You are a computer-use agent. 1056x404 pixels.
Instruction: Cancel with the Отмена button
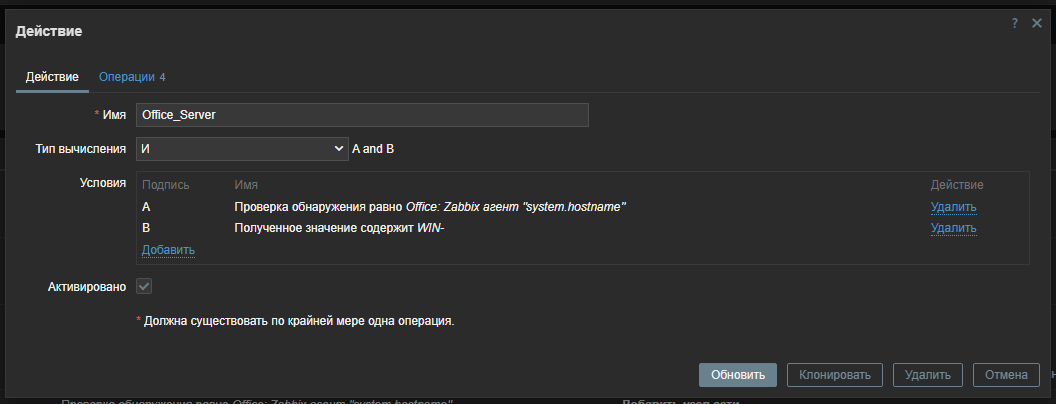pyautogui.click(x=1005, y=375)
